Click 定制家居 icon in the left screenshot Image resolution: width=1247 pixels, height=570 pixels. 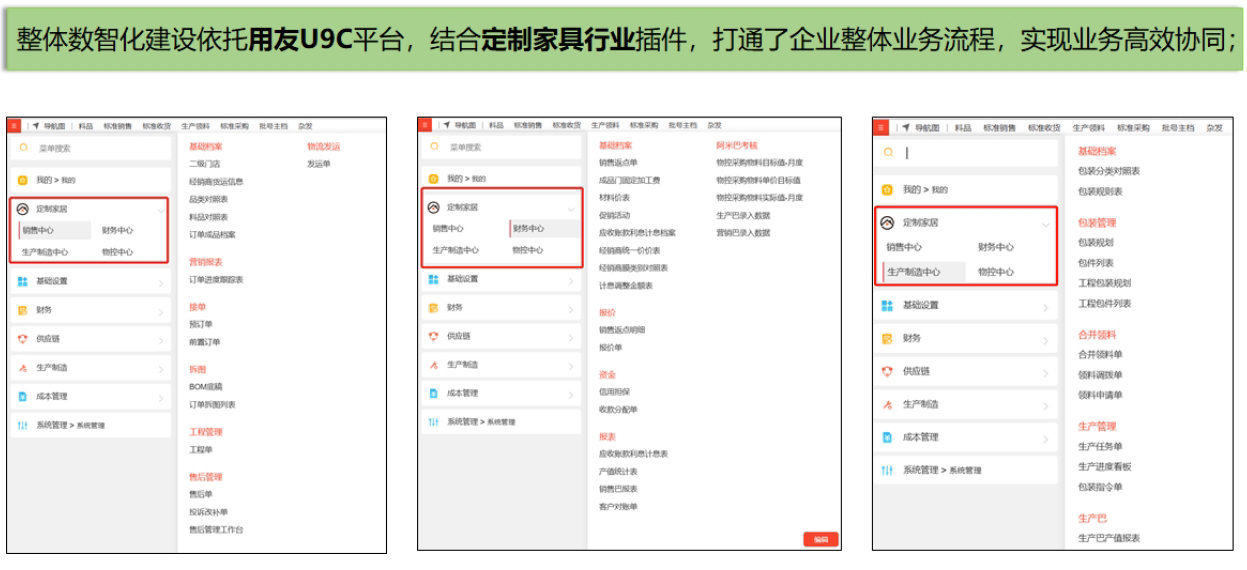point(23,209)
